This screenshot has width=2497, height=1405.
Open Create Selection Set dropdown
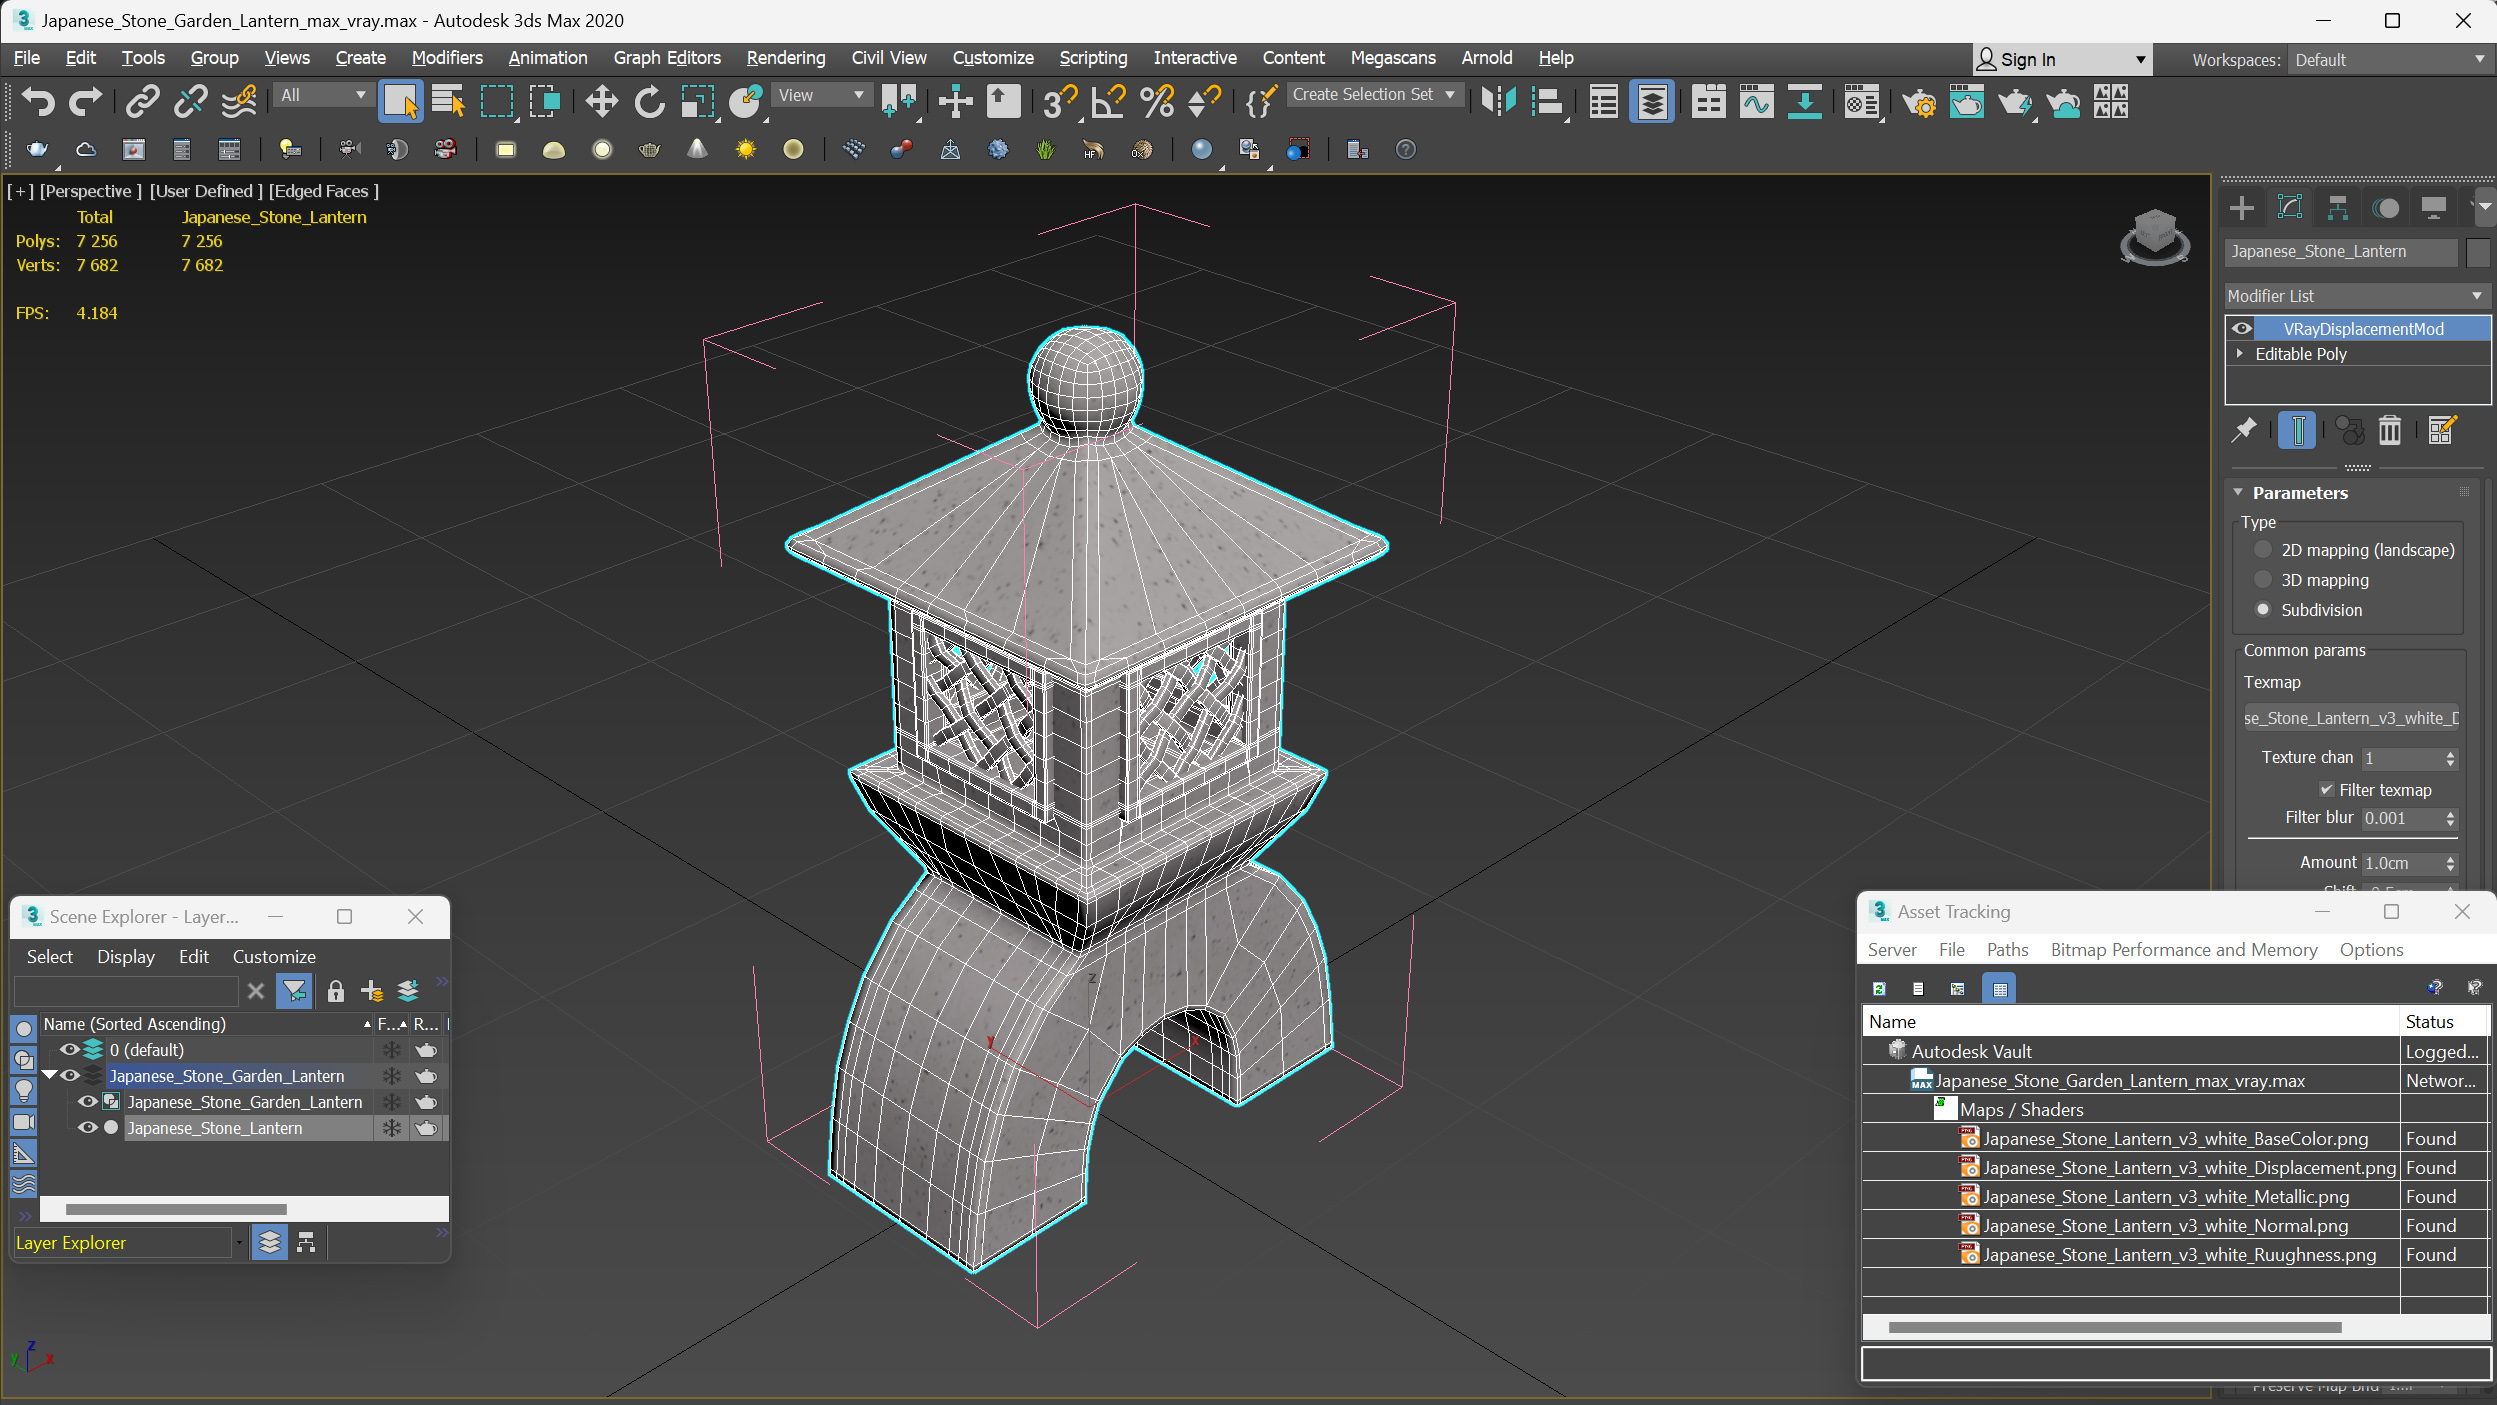point(1374,95)
